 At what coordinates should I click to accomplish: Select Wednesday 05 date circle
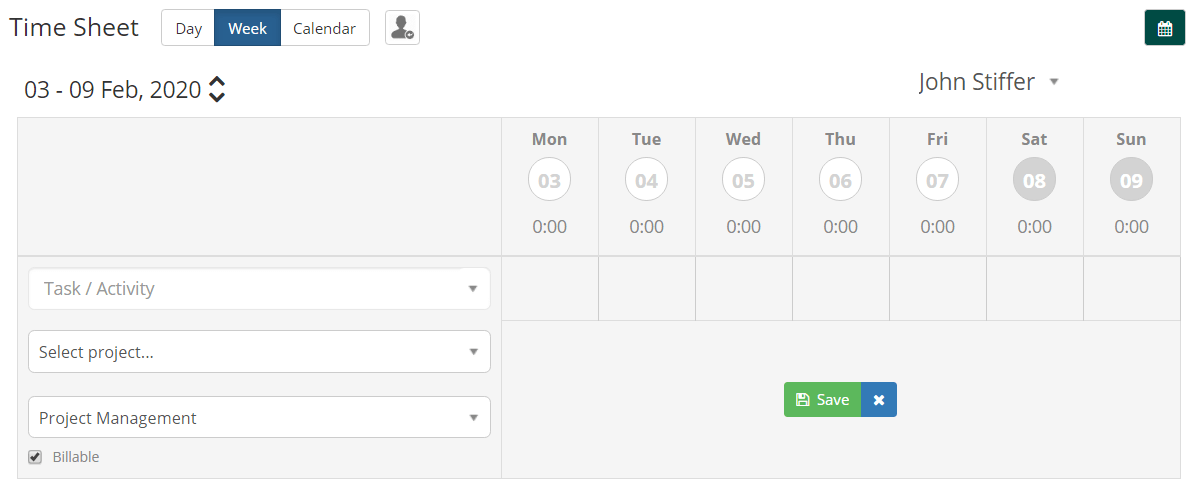coord(744,180)
